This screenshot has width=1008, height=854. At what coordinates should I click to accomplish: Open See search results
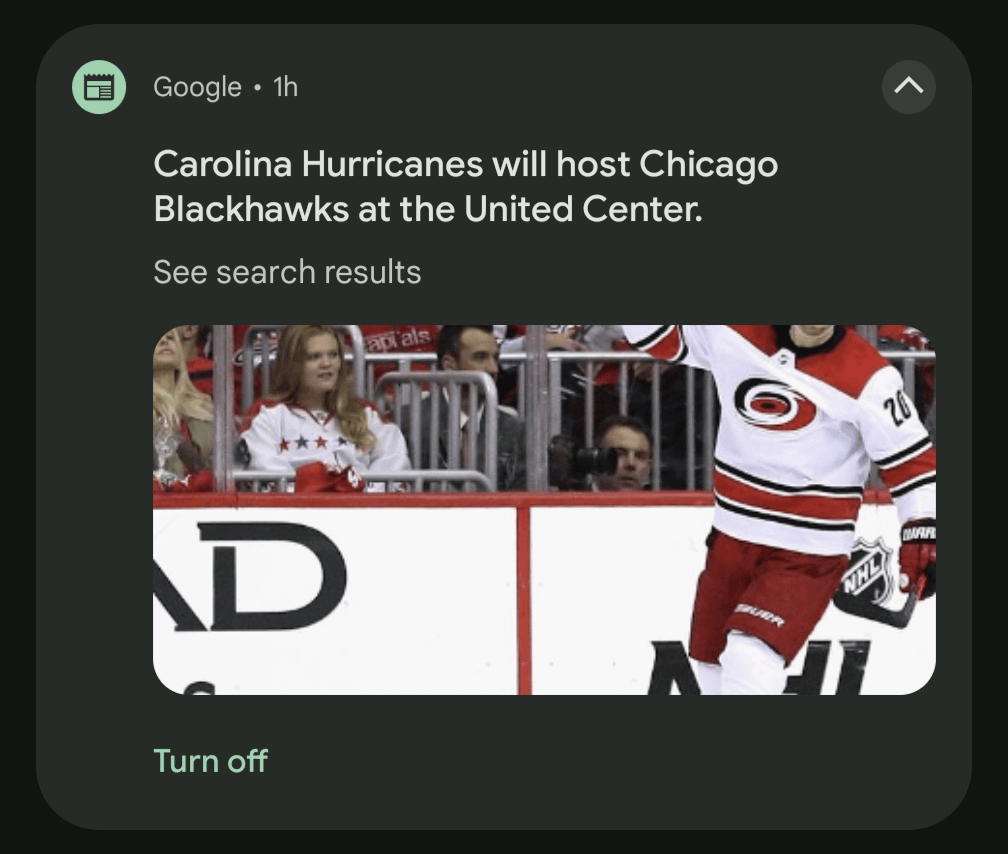[x=287, y=272]
